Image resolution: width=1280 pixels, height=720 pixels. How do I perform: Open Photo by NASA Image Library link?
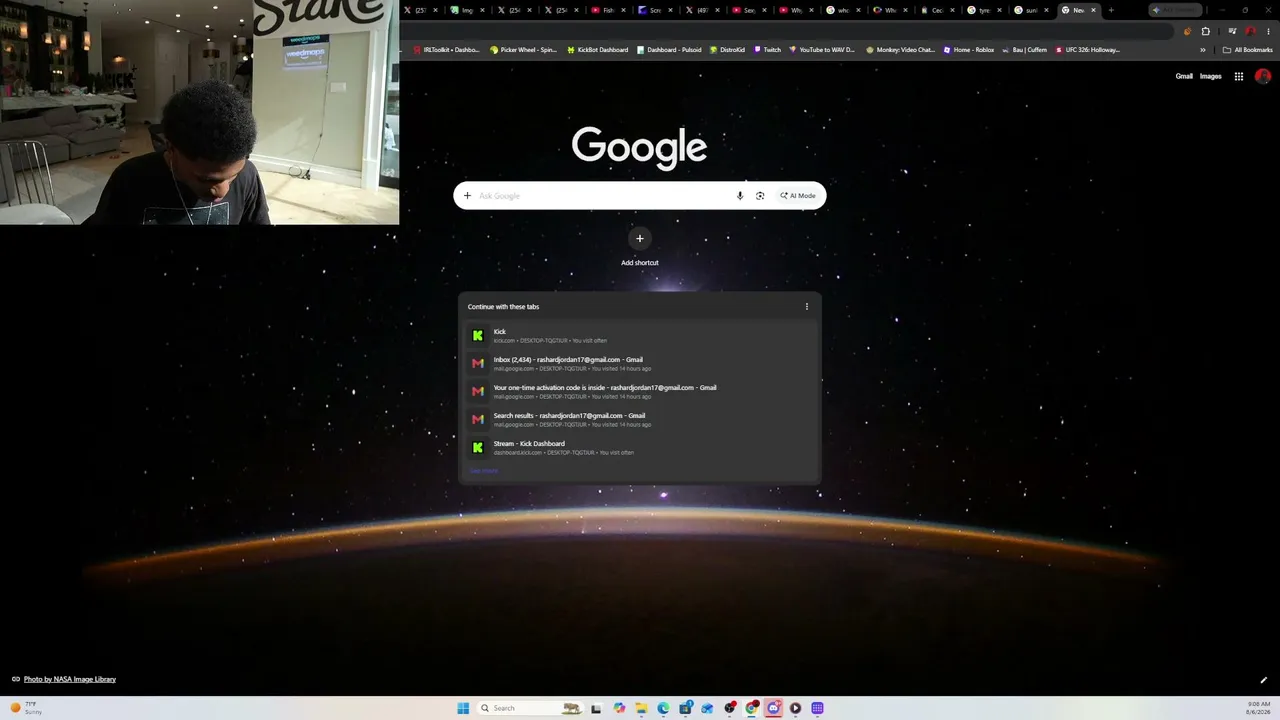[70, 679]
